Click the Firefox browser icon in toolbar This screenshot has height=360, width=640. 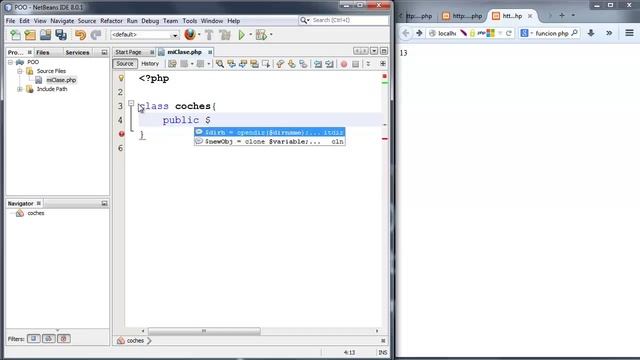[190, 35]
